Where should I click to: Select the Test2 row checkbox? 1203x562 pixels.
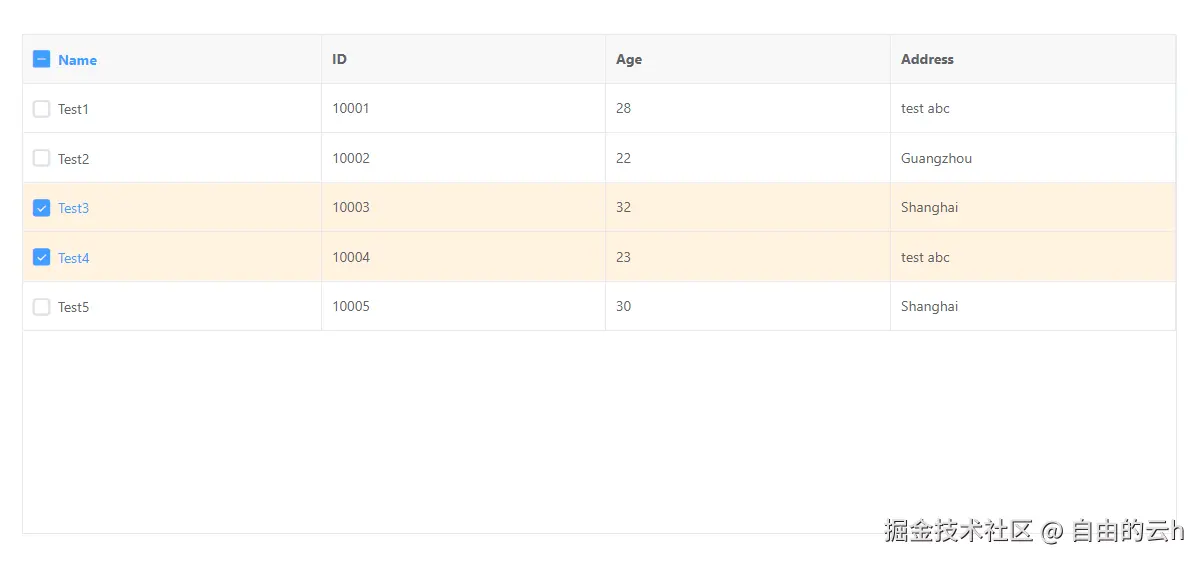tap(41, 158)
